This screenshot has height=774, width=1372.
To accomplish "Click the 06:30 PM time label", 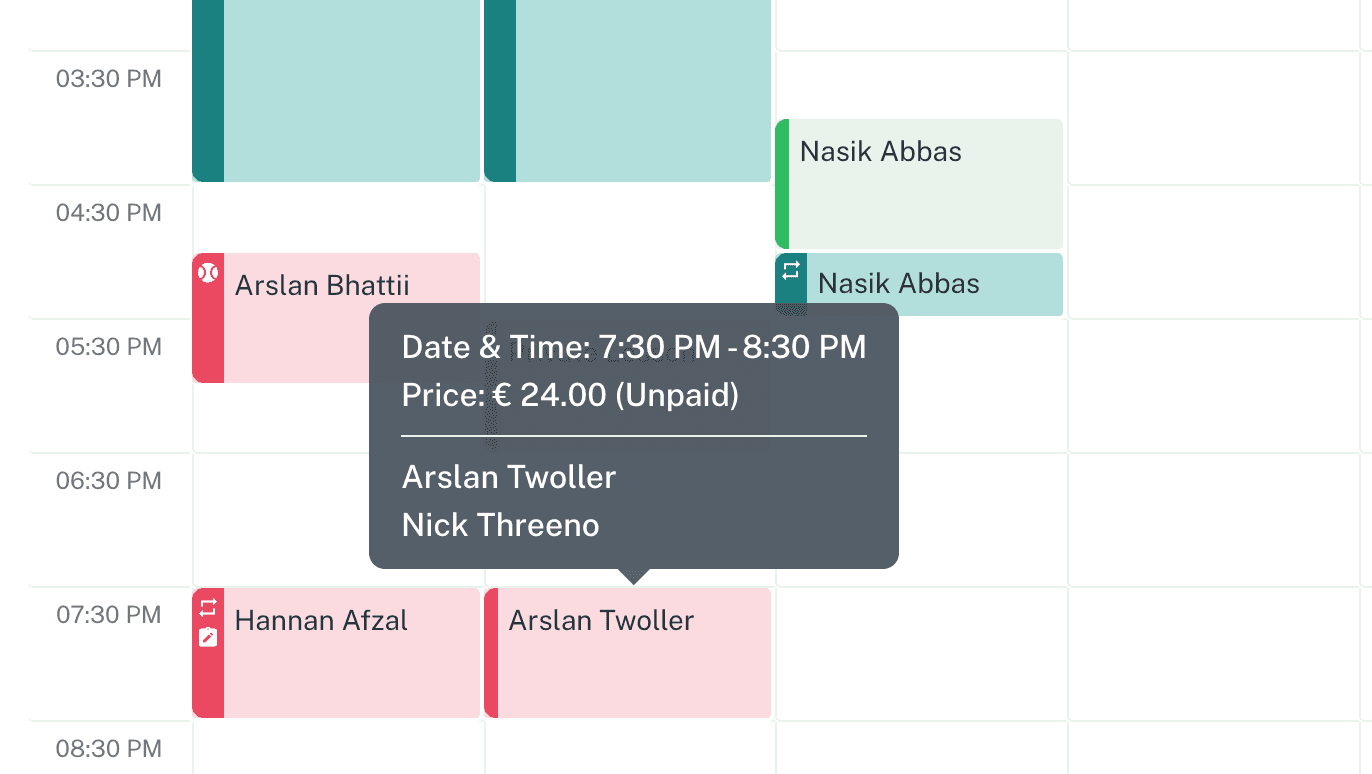I will (108, 481).
